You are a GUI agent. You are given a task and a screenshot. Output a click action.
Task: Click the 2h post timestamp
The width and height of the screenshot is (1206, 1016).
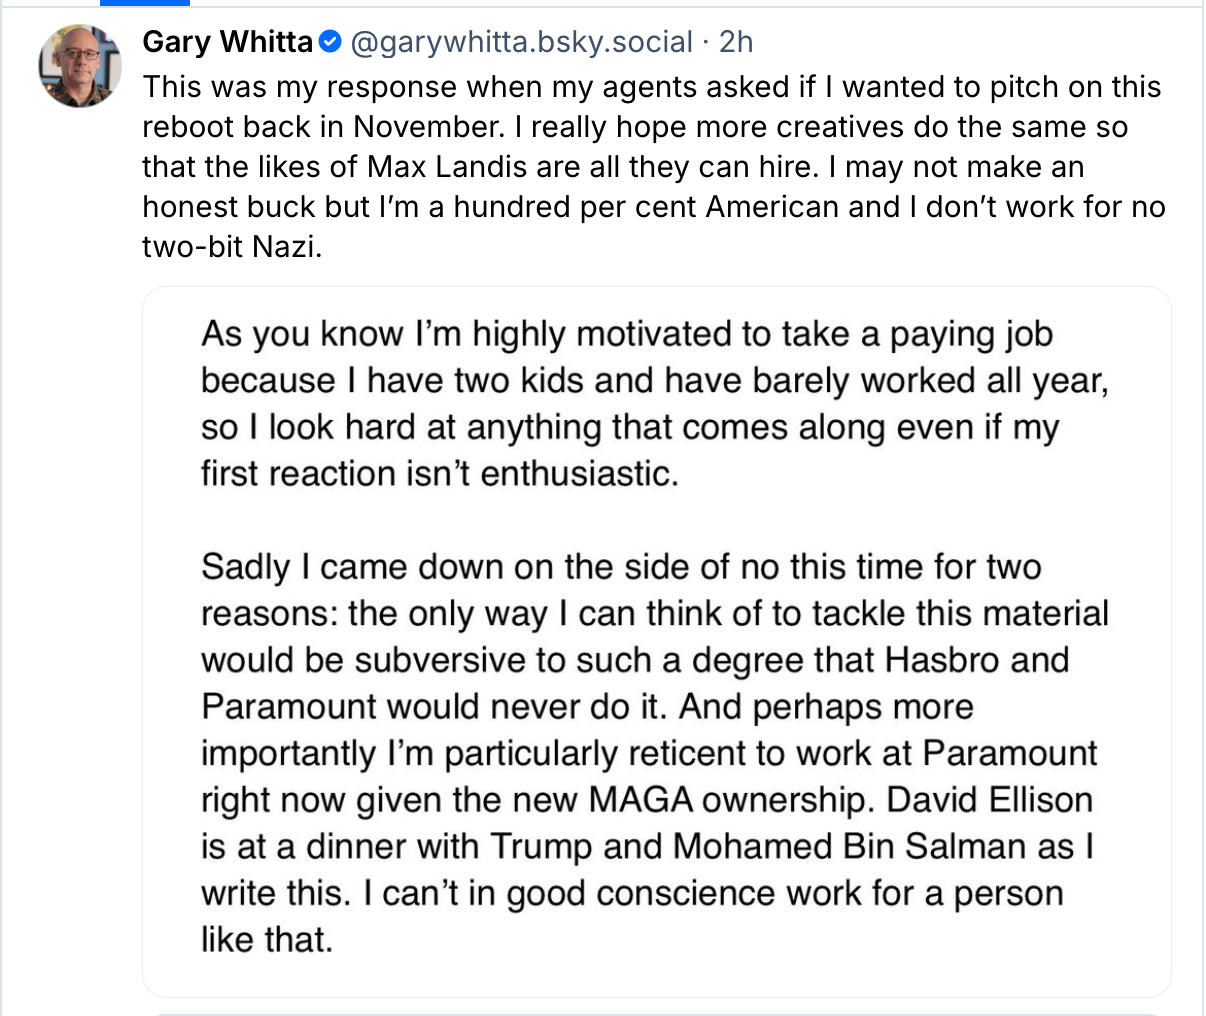tap(736, 42)
